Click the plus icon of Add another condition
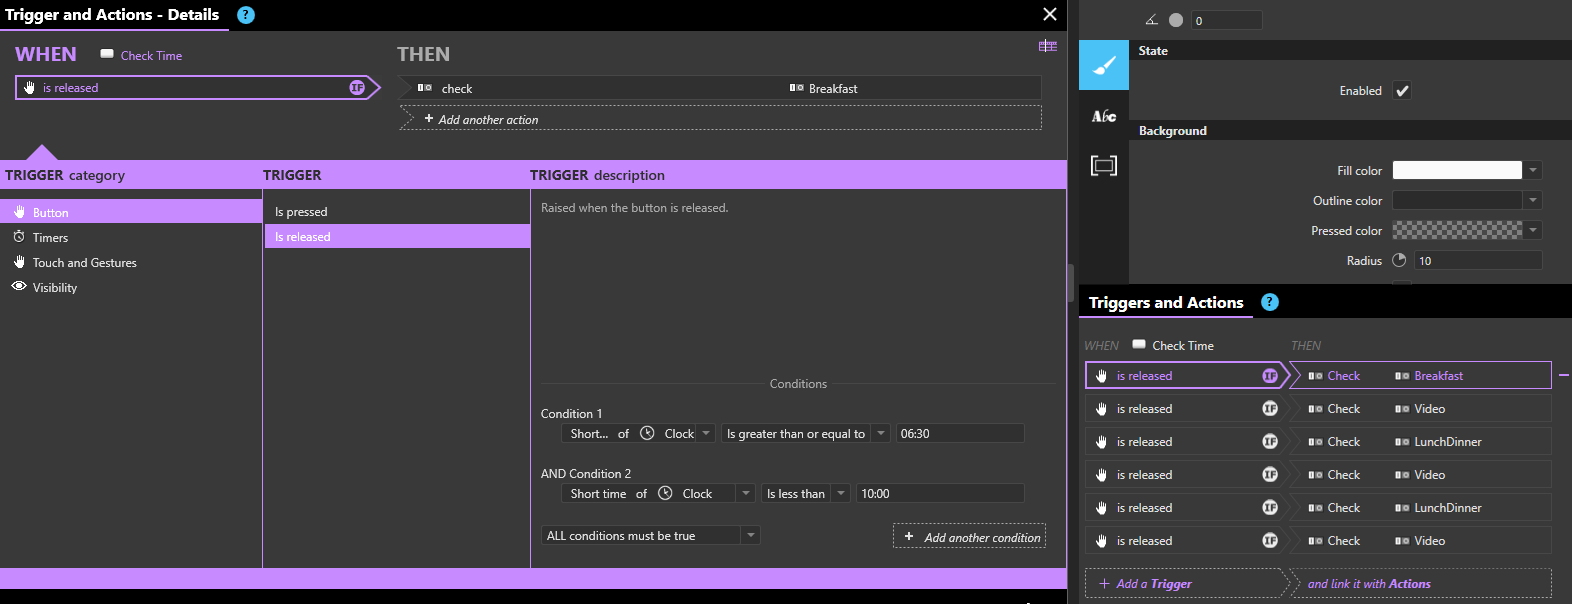 point(909,537)
